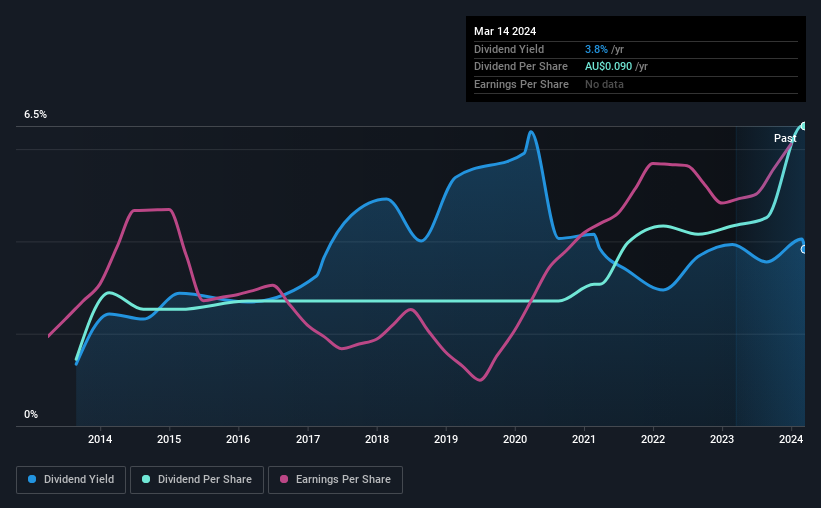Image resolution: width=821 pixels, height=508 pixels.
Task: Click the Mar 14 2024 tooltip date
Action: (x=505, y=31)
